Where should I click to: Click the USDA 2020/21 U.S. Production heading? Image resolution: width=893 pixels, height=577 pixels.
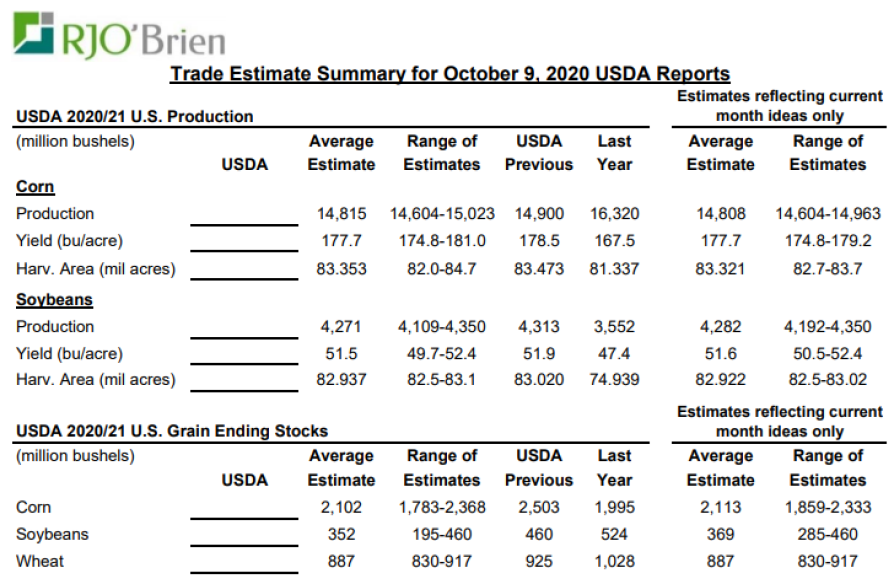135,116
